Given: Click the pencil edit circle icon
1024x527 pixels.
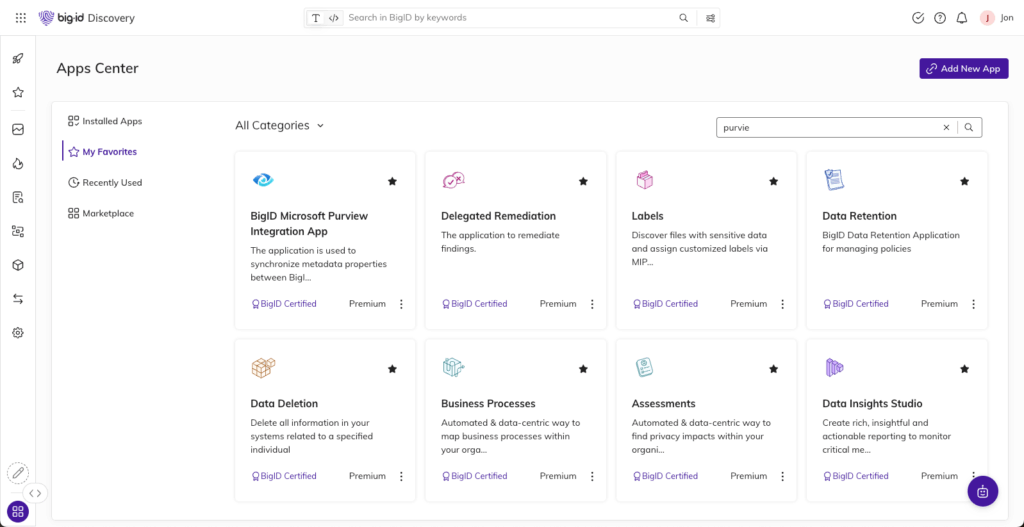Looking at the screenshot, I should (18, 472).
